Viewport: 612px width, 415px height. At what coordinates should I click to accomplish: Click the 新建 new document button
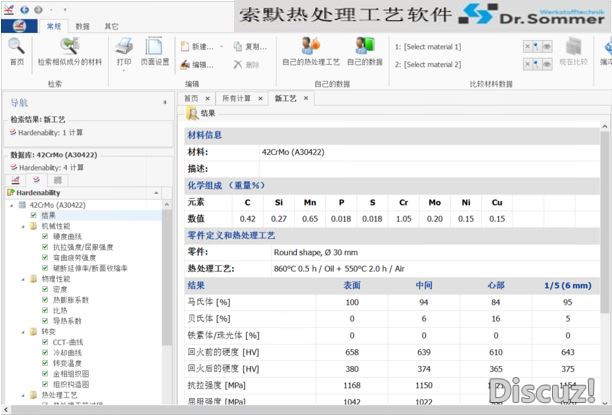point(197,47)
